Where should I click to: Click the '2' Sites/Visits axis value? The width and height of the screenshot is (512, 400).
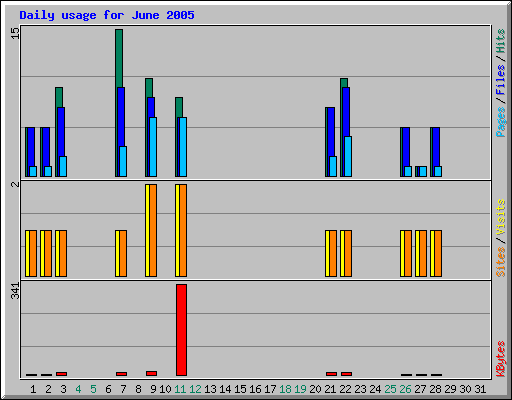(x=15, y=184)
